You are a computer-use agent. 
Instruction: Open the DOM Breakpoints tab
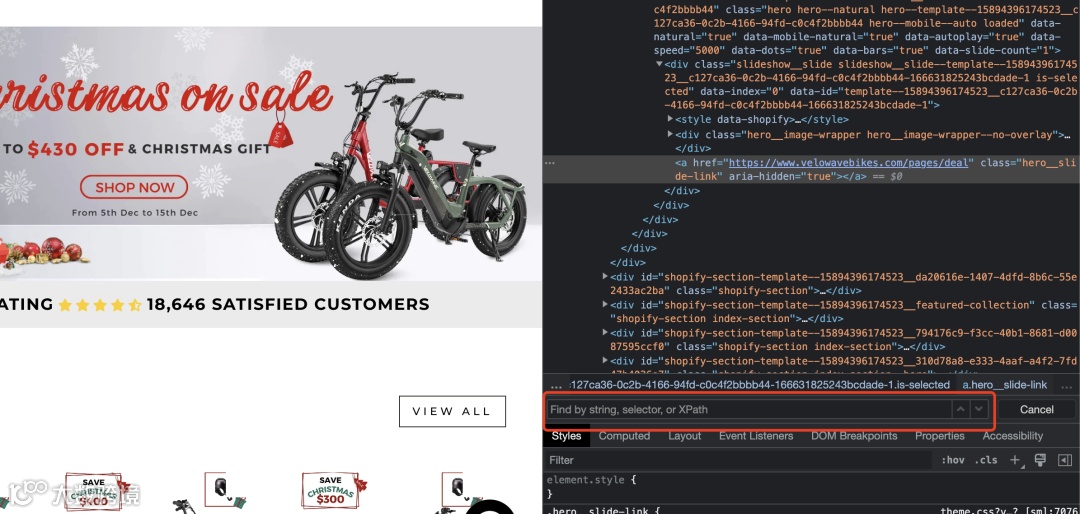pyautogui.click(x=854, y=436)
